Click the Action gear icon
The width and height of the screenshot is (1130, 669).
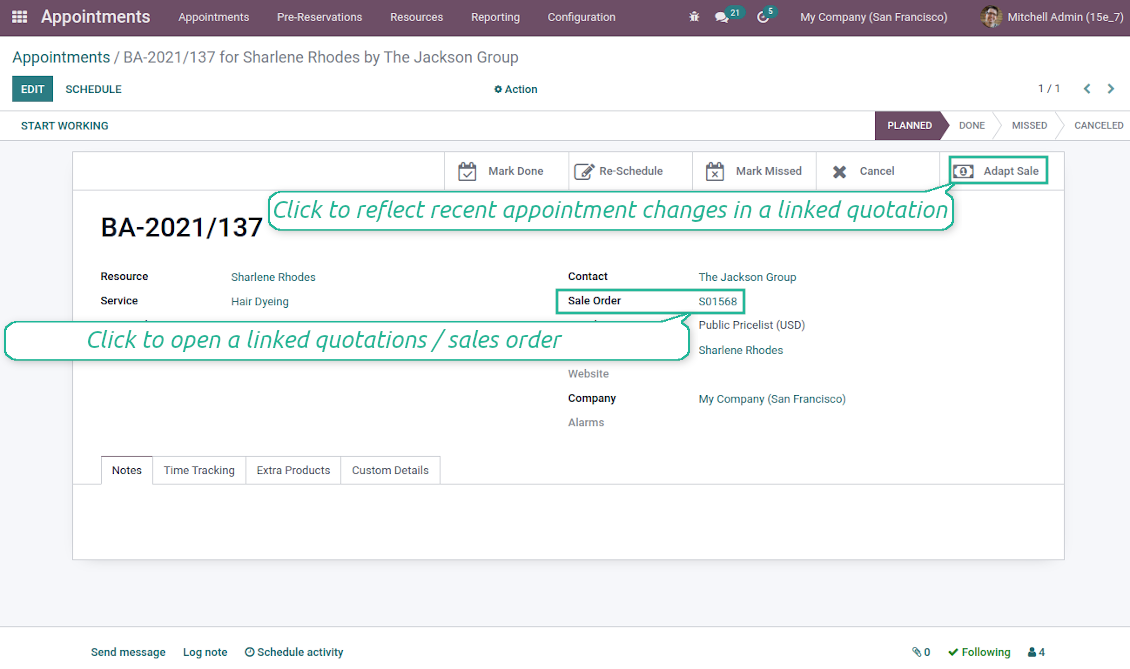(498, 89)
